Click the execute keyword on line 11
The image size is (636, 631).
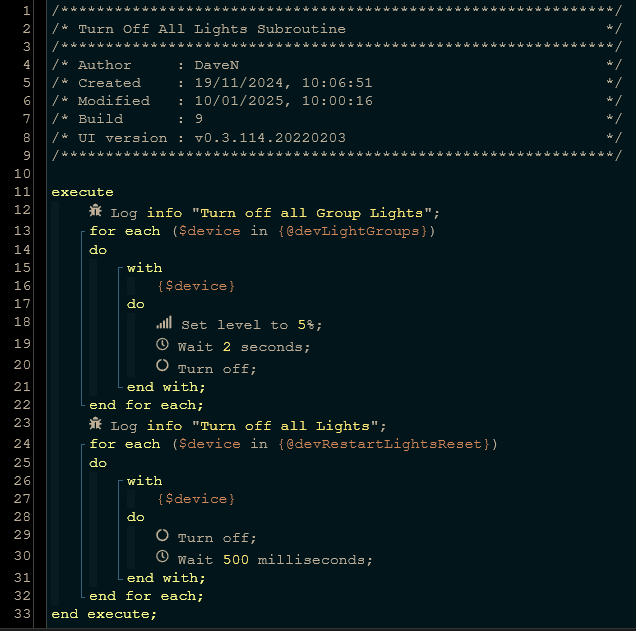[82, 192]
